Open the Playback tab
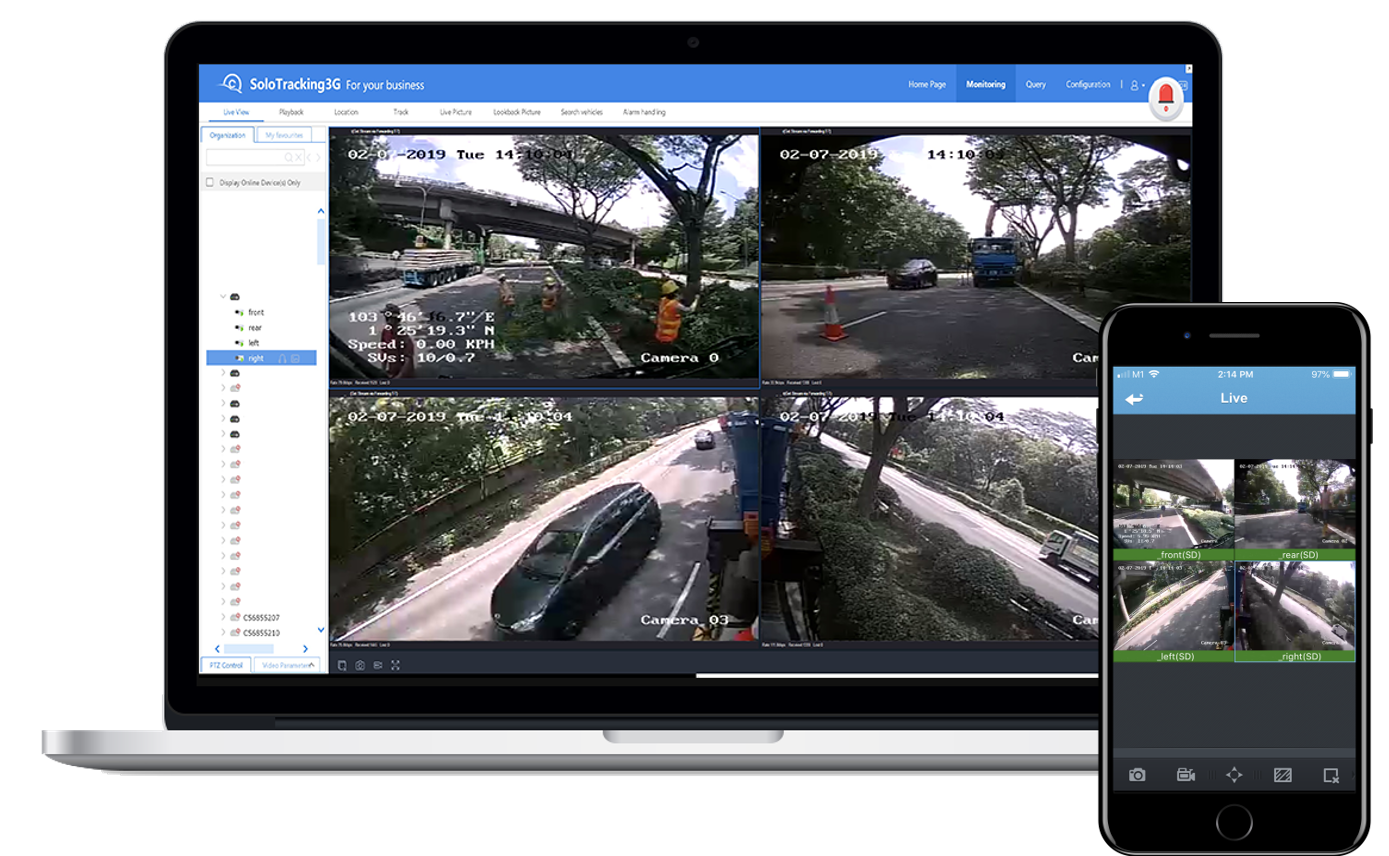Image resolution: width=1389 pixels, height=856 pixels. [291, 112]
